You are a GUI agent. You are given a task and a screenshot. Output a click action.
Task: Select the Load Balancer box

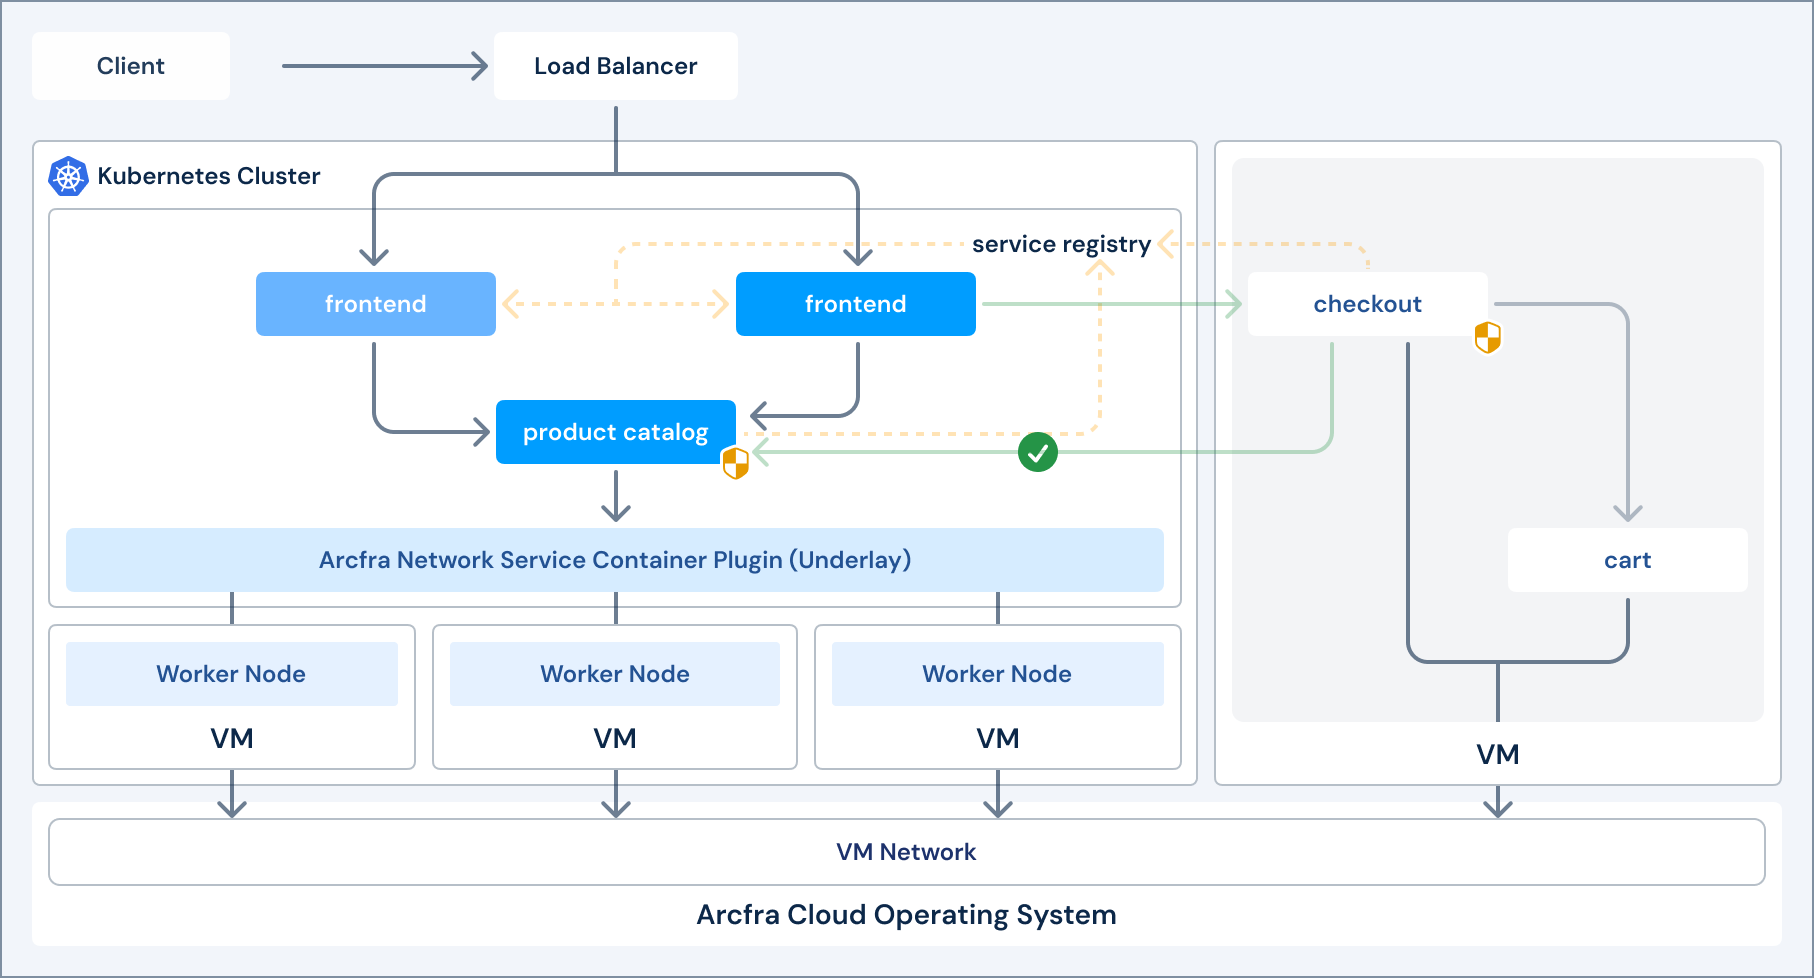(x=616, y=66)
